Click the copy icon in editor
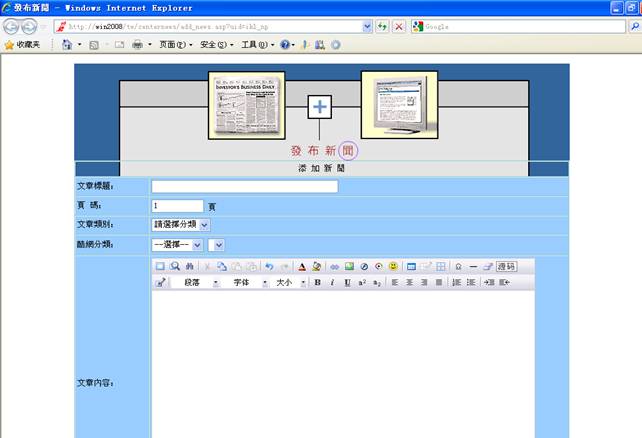The width and height of the screenshot is (642, 438). (221, 267)
